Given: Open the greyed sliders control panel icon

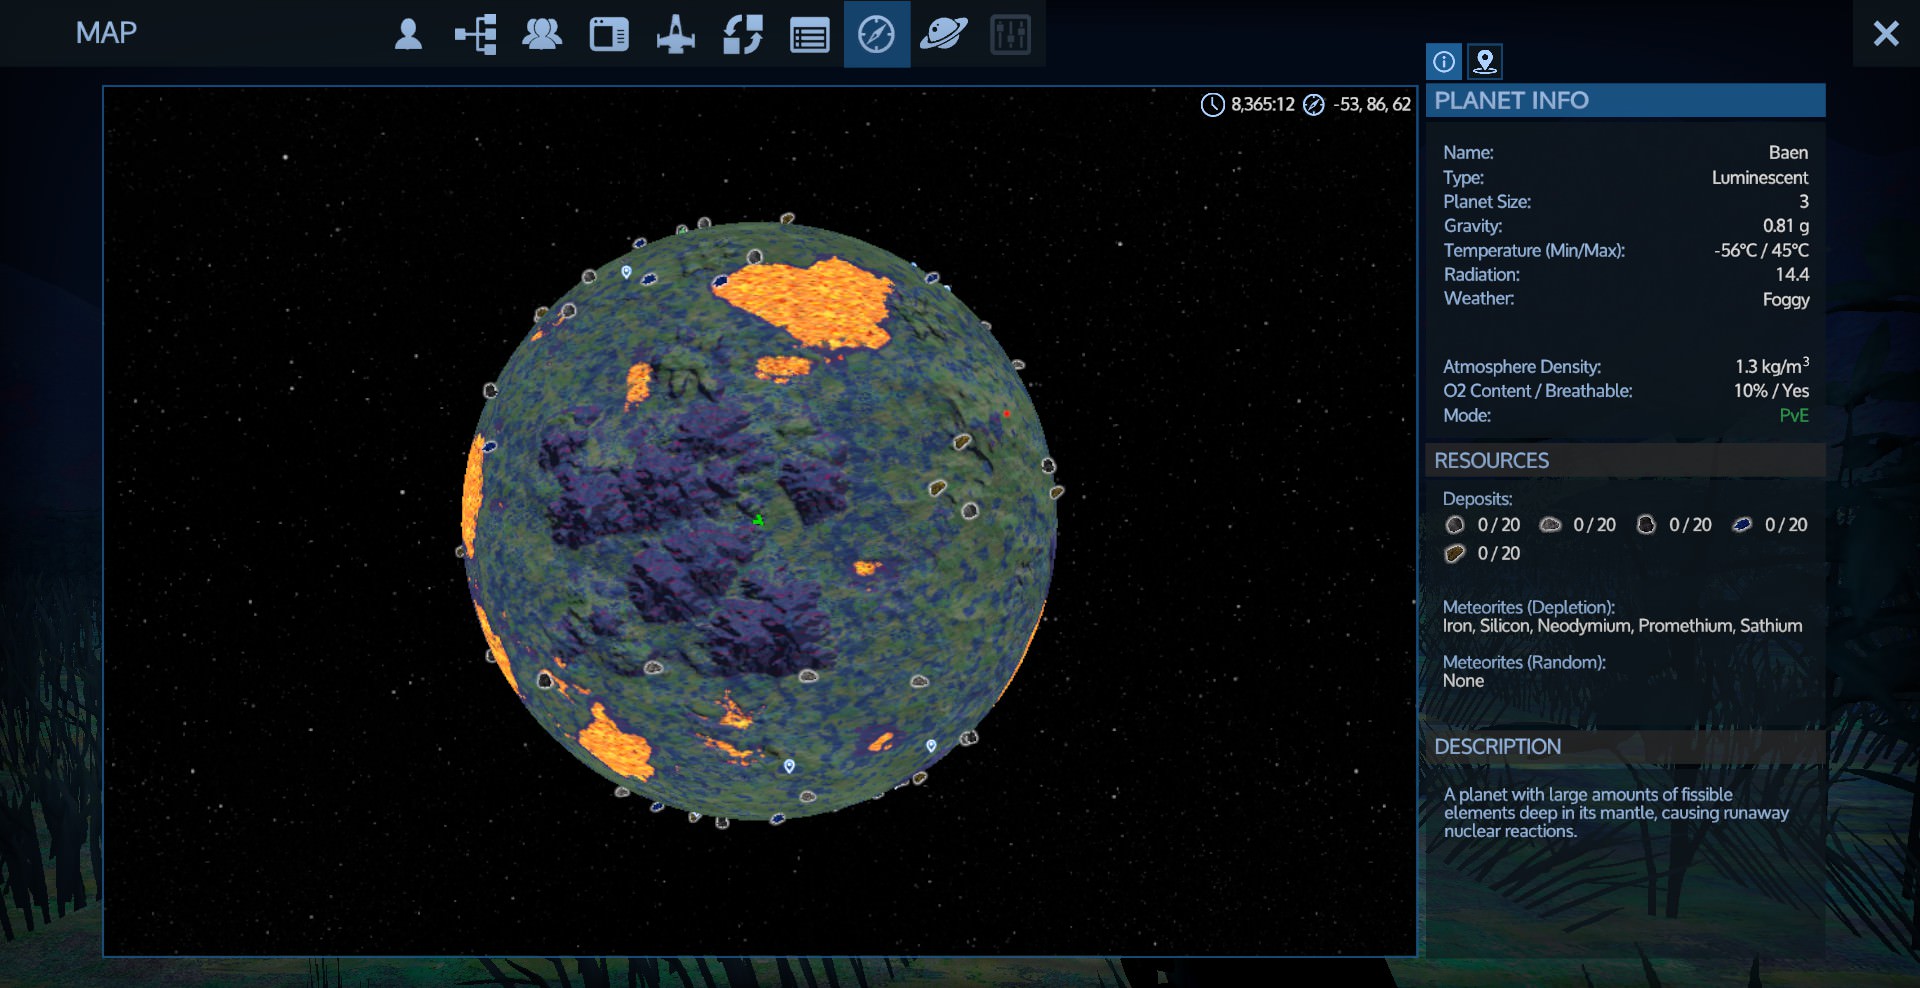Looking at the screenshot, I should [1010, 35].
